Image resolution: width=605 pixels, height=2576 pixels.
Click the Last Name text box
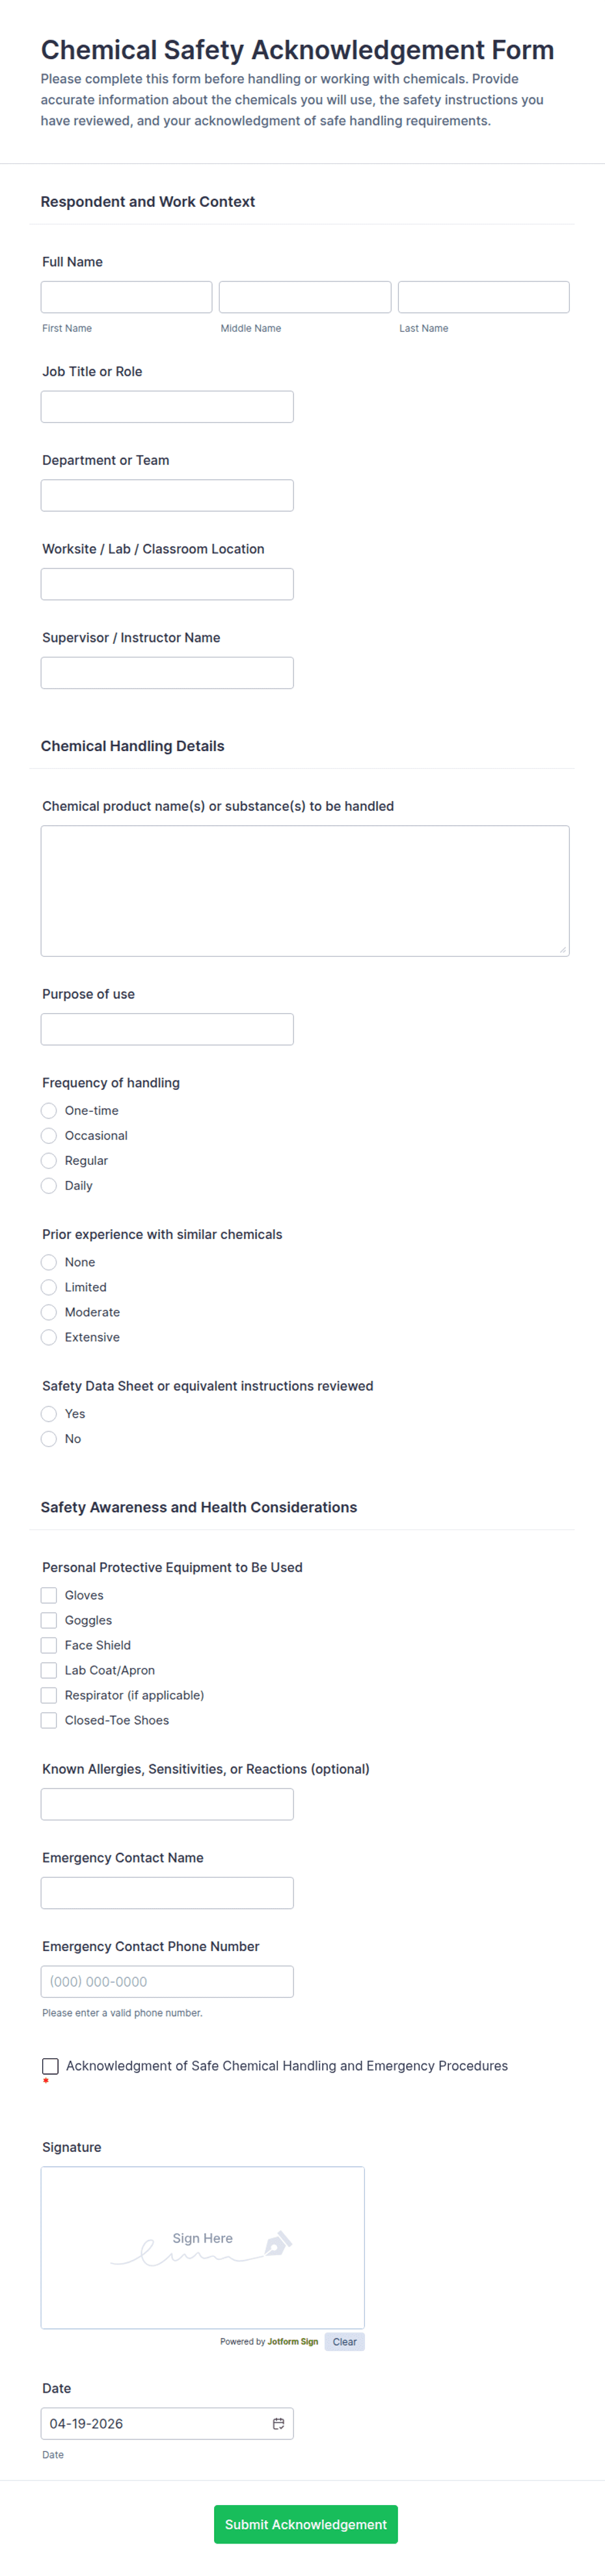click(x=484, y=297)
